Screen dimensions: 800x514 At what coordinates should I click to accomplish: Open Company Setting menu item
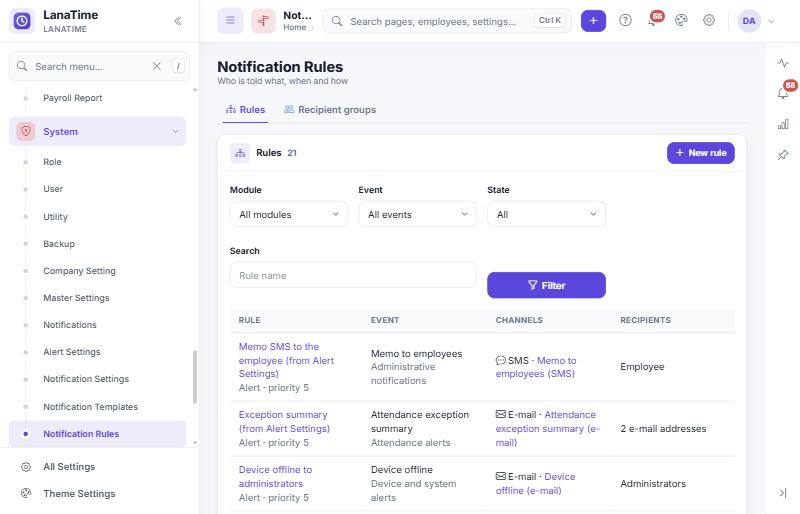pos(79,271)
